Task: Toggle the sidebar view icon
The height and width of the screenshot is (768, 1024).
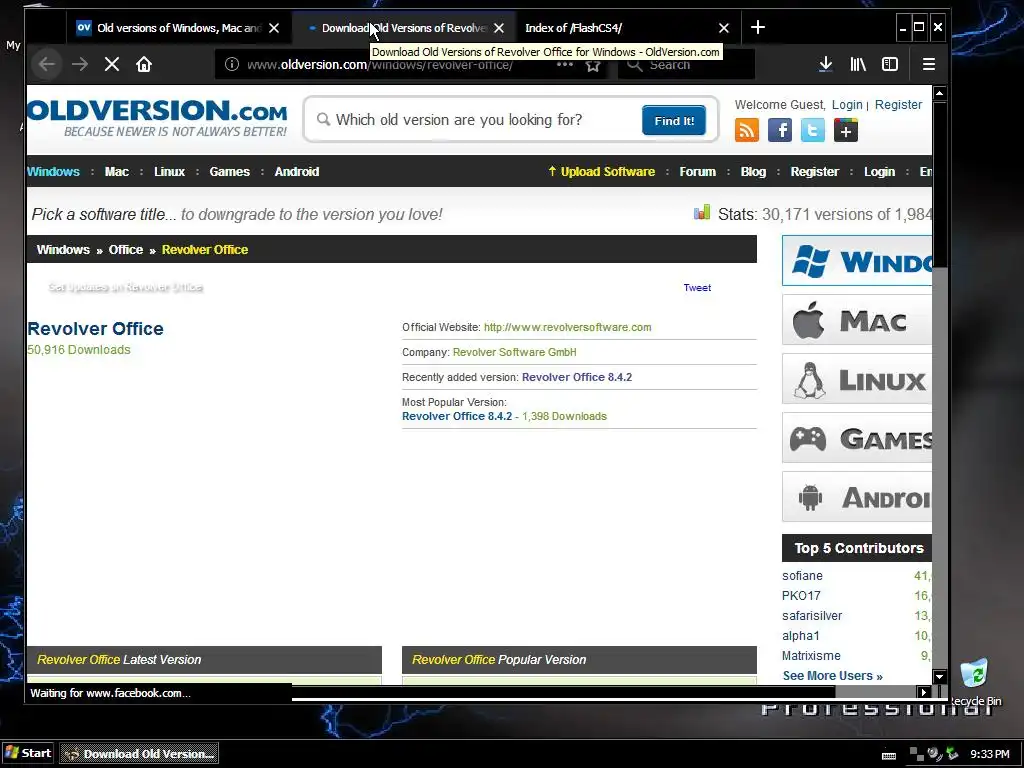Action: (889, 64)
